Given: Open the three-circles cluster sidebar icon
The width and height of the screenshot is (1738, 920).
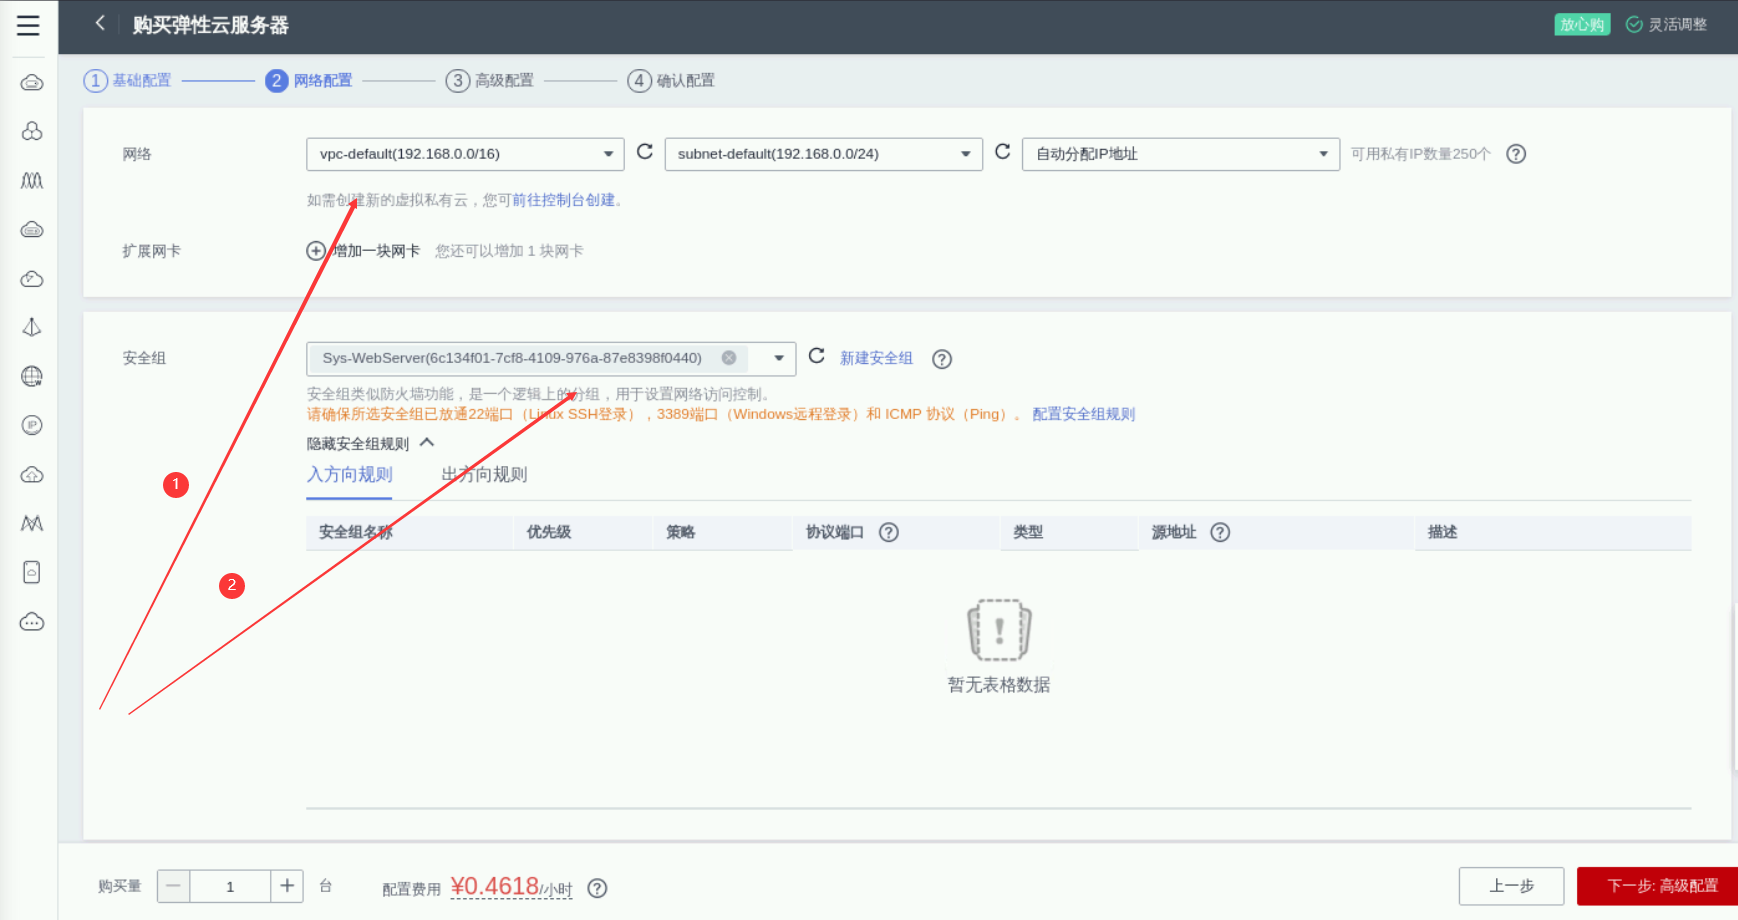Looking at the screenshot, I should [x=32, y=131].
